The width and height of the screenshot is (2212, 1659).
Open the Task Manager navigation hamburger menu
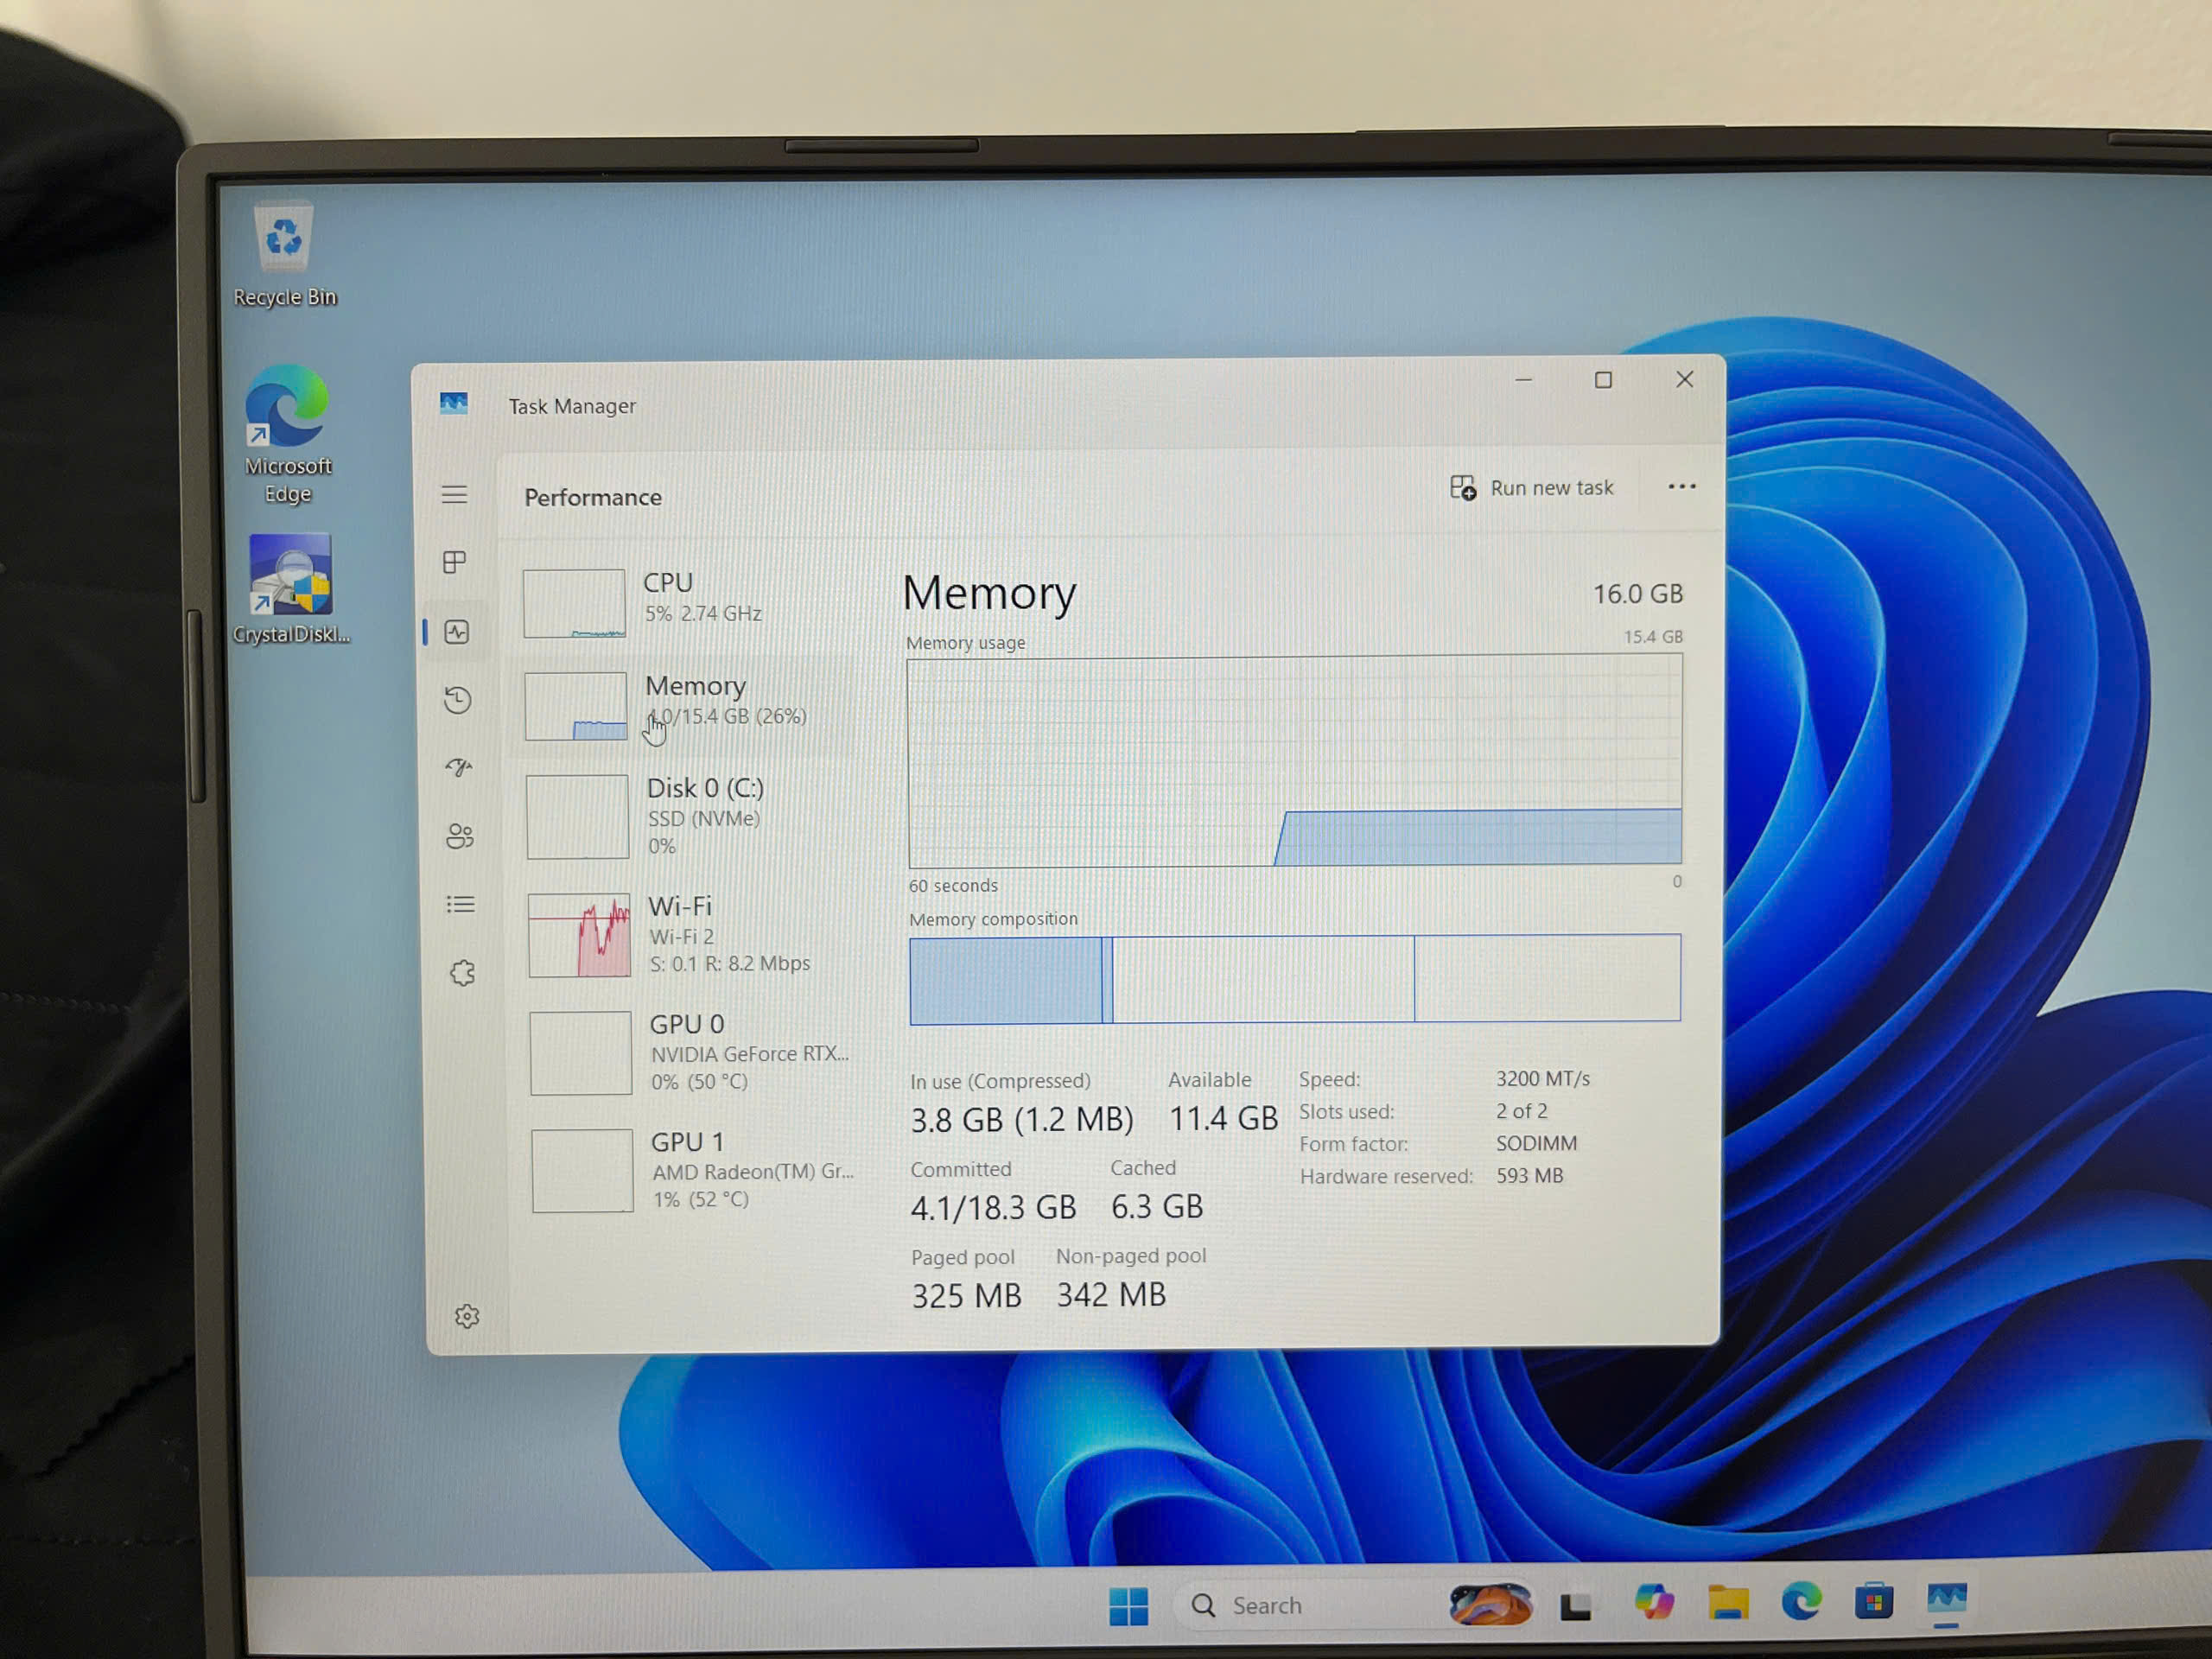click(x=455, y=494)
